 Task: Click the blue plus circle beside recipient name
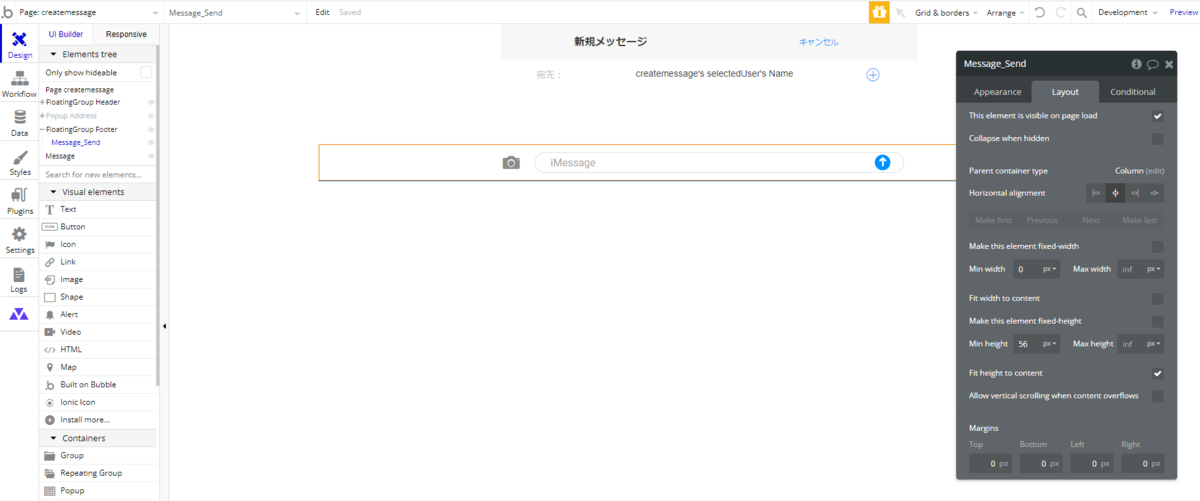point(873,75)
